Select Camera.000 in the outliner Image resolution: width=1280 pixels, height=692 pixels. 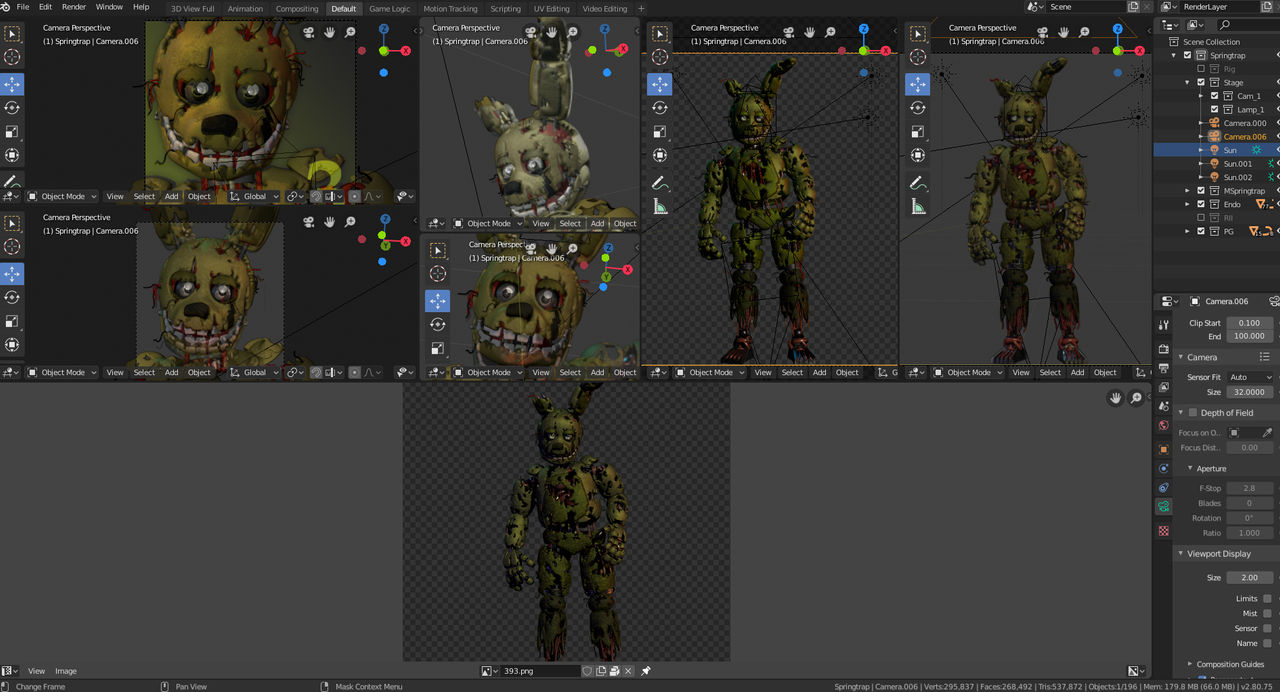(x=1244, y=123)
